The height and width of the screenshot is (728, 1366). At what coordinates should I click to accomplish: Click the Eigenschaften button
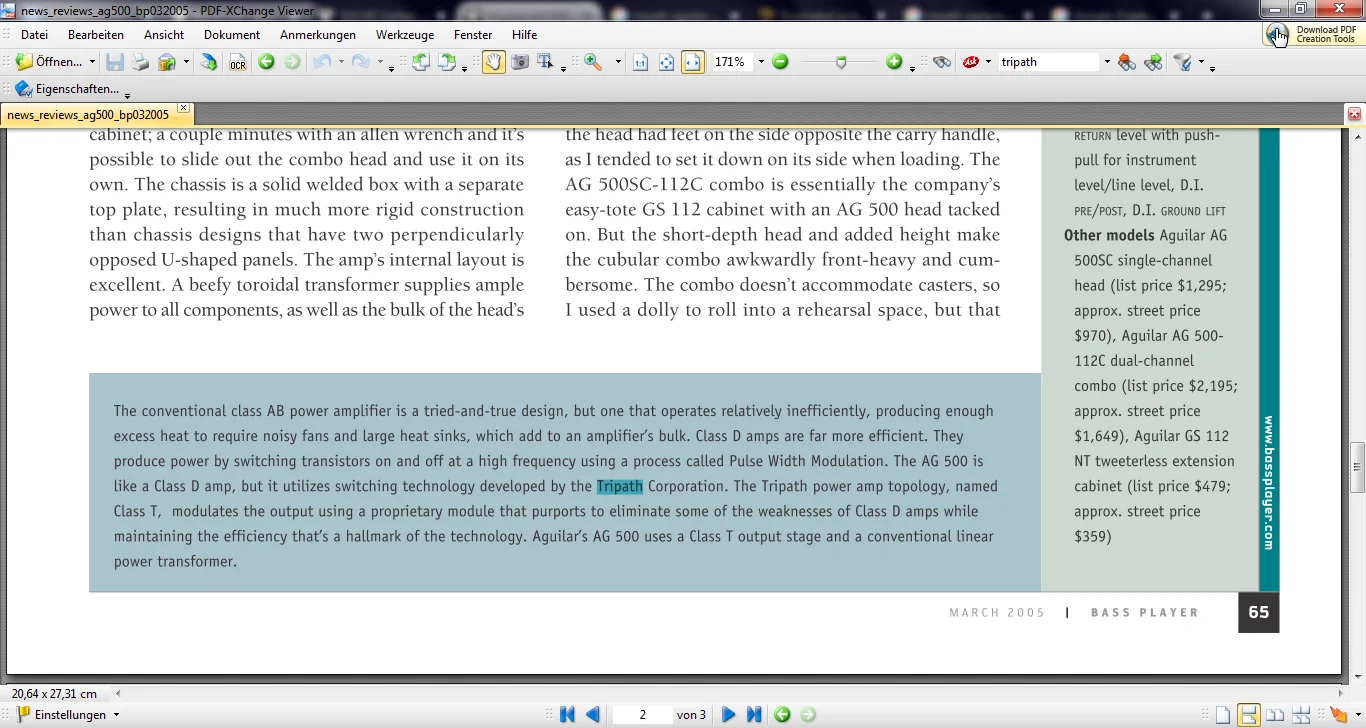tap(68, 89)
